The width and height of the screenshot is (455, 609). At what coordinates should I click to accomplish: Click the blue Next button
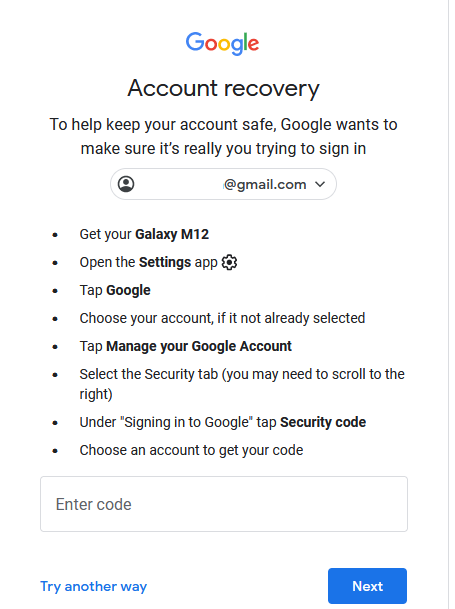(367, 586)
